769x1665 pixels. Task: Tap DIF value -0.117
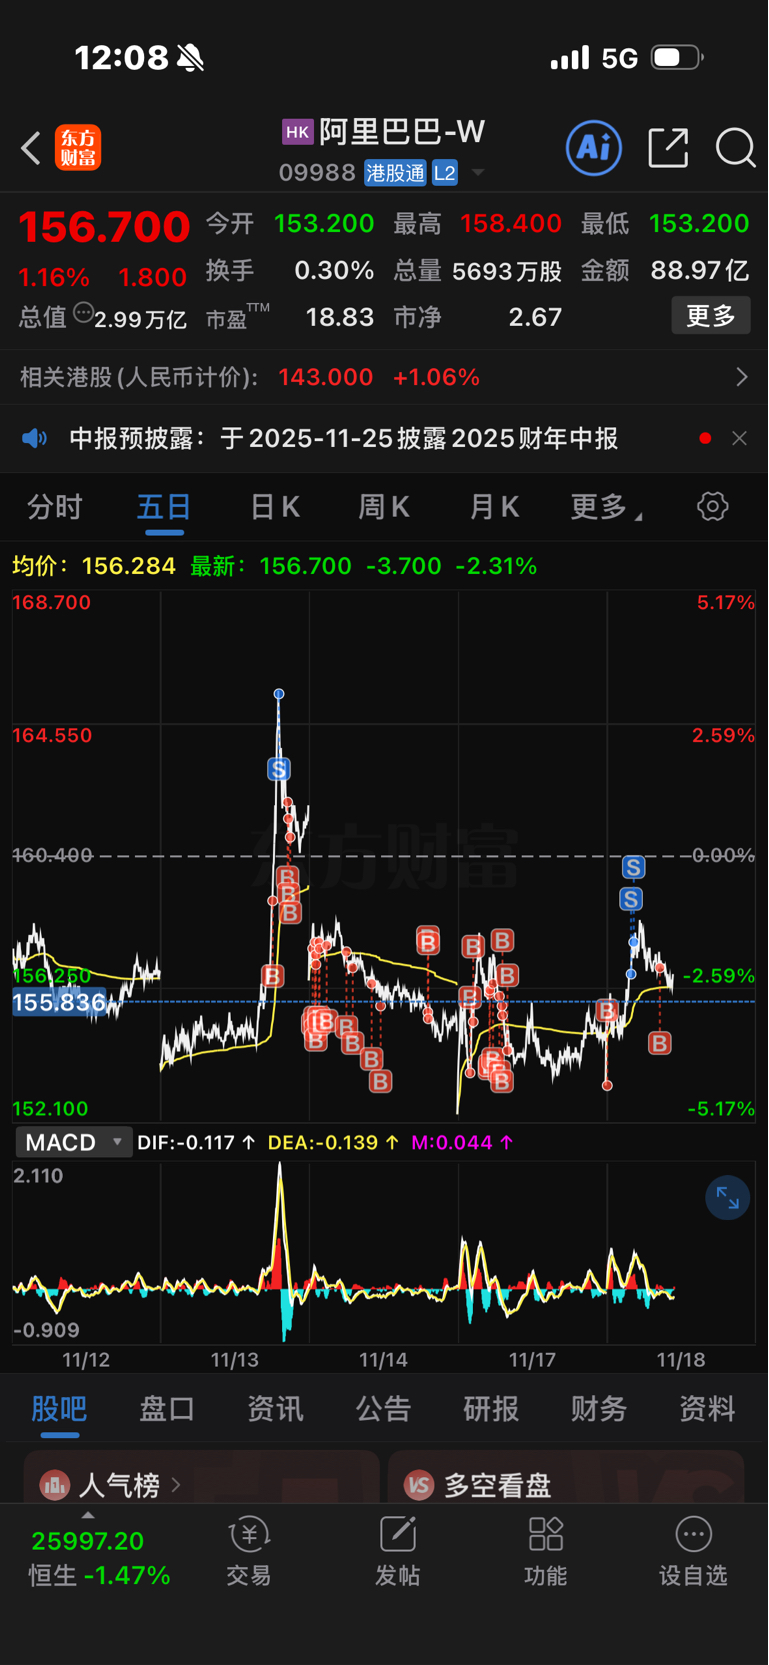pyautogui.click(x=208, y=1142)
